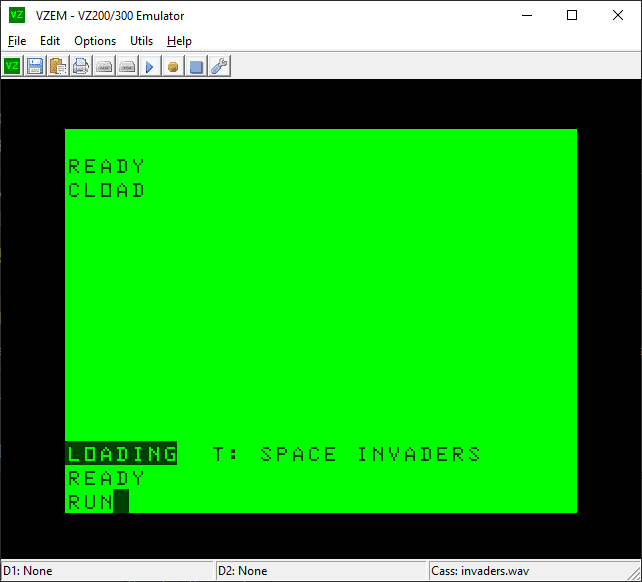The image size is (642, 582).
Task: Click the dark block cursor after RUN
Action: pyautogui.click(x=121, y=501)
